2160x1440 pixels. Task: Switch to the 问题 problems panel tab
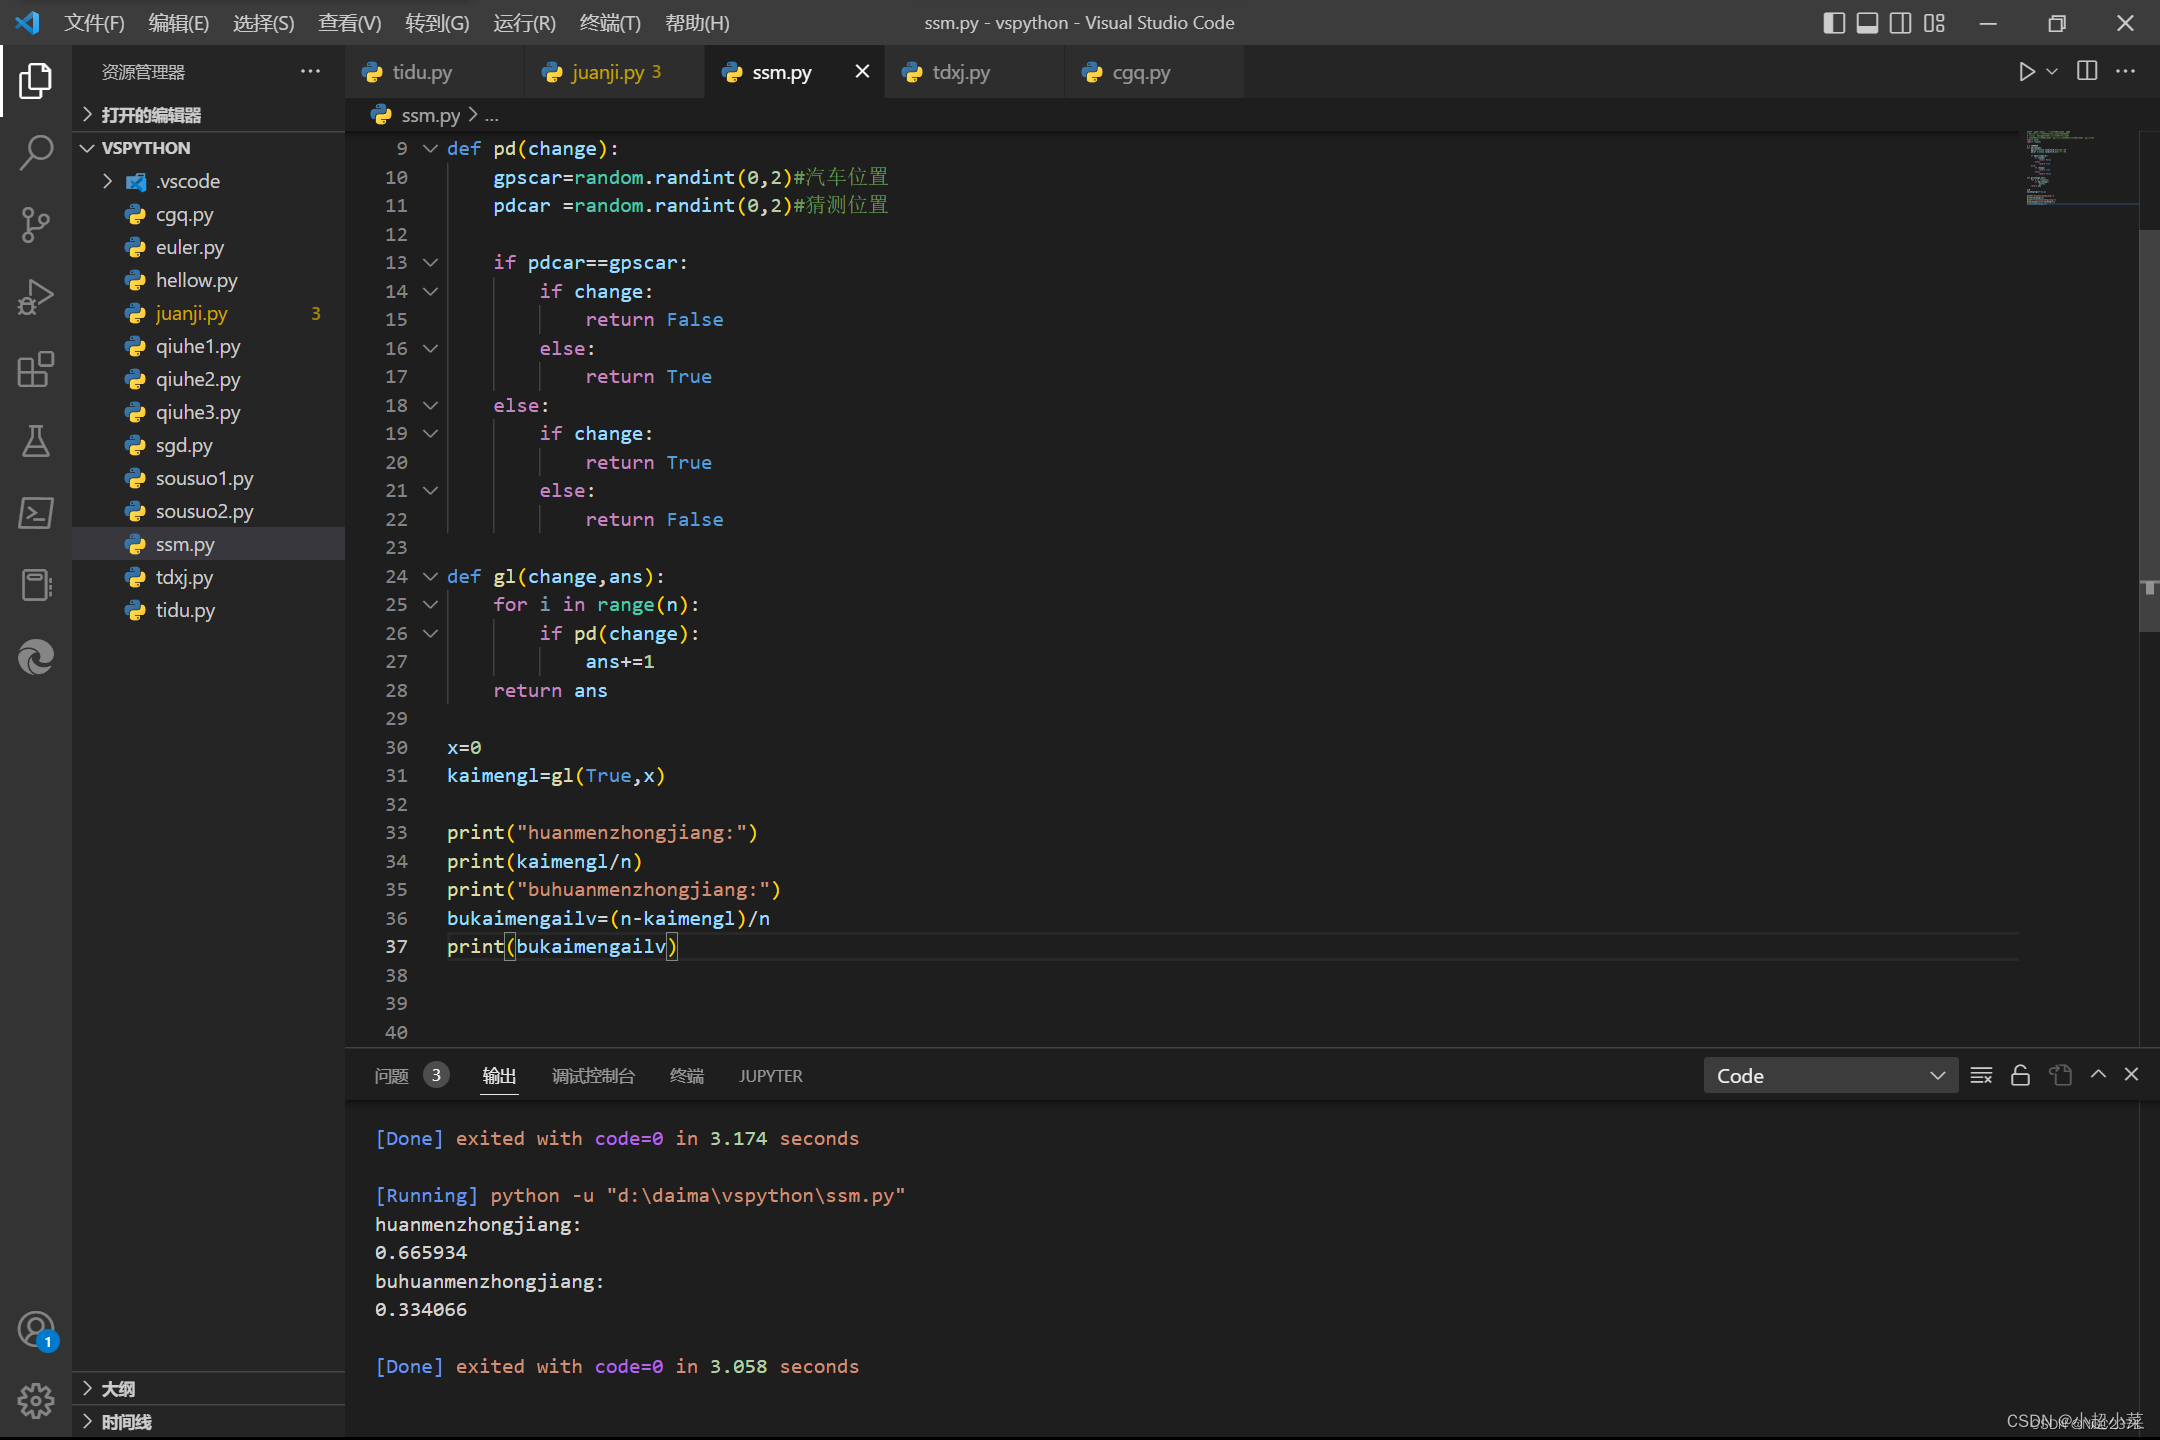[412, 1076]
